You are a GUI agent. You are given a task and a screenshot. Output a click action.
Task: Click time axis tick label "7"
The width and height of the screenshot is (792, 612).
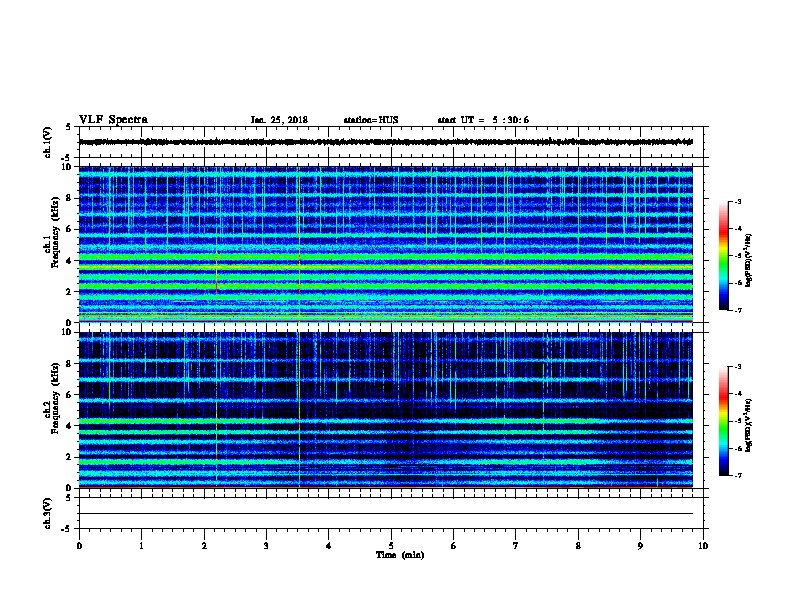tap(516, 546)
